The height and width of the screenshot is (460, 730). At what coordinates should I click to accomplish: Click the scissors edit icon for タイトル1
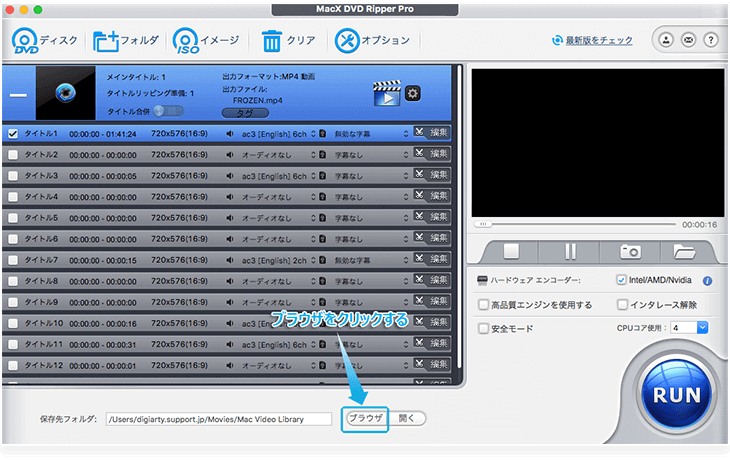pyautogui.click(x=421, y=132)
